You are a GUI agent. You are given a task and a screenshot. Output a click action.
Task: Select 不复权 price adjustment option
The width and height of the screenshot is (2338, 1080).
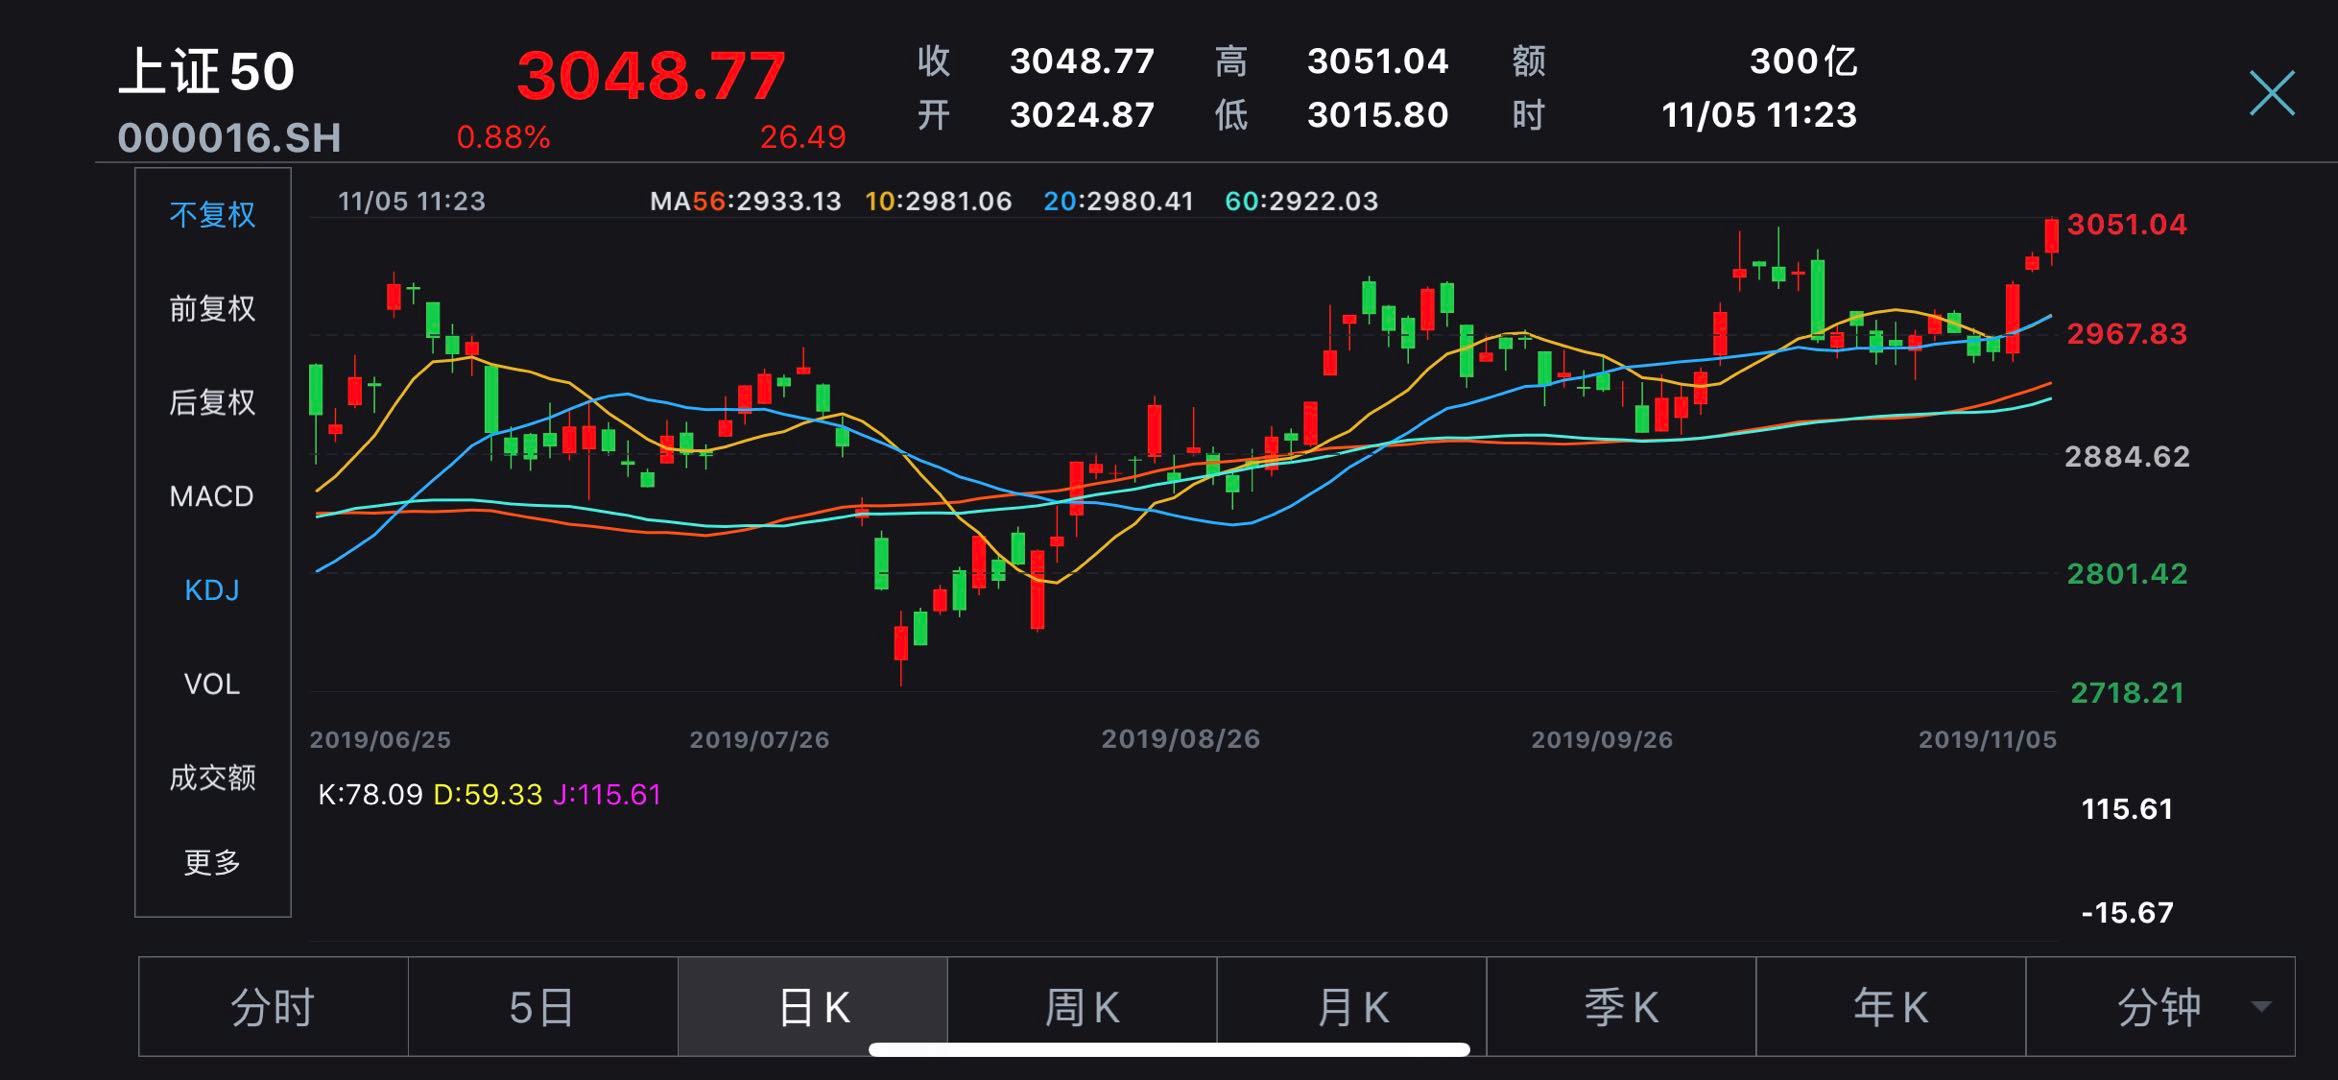click(x=212, y=215)
